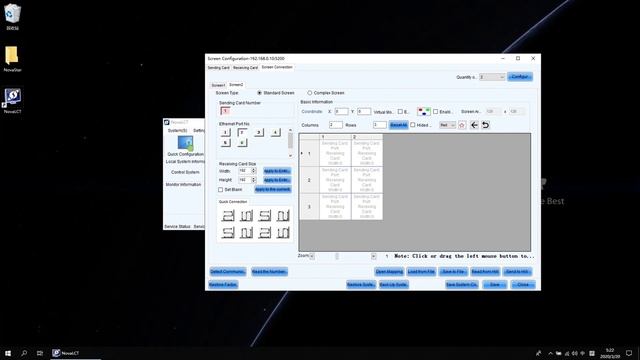Image resolution: width=640 pixels, height=360 pixels.
Task: Click the undo curved arrow icon
Action: click(x=485, y=125)
